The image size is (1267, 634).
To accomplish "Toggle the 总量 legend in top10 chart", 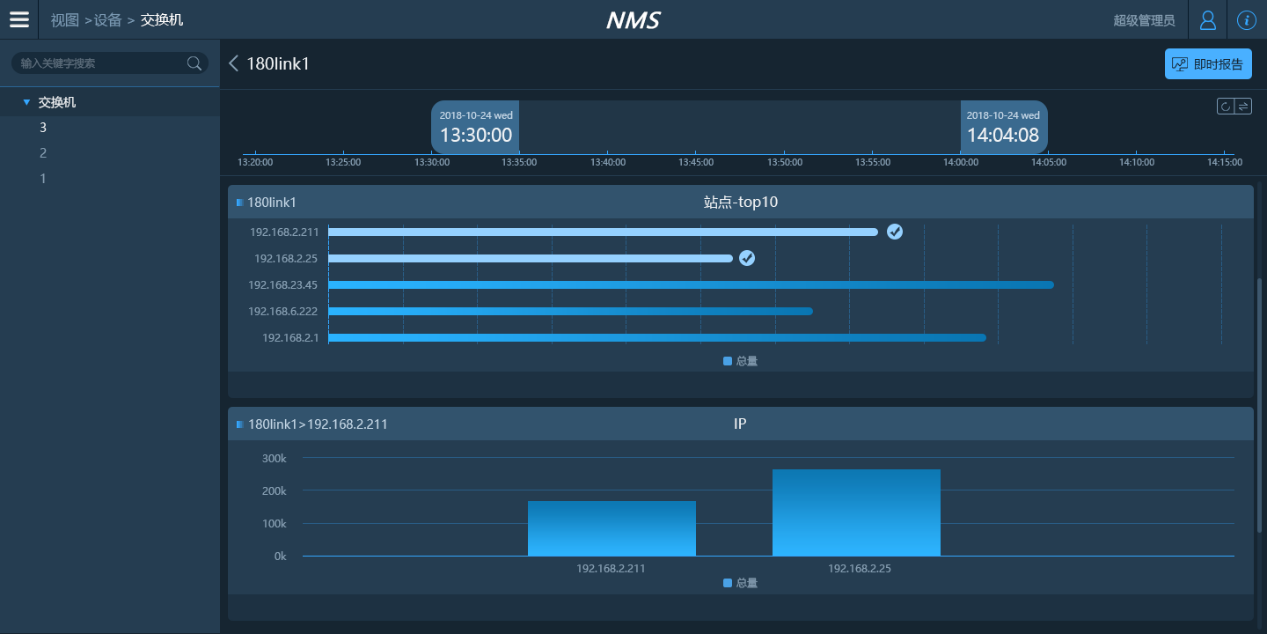I will tap(740, 361).
